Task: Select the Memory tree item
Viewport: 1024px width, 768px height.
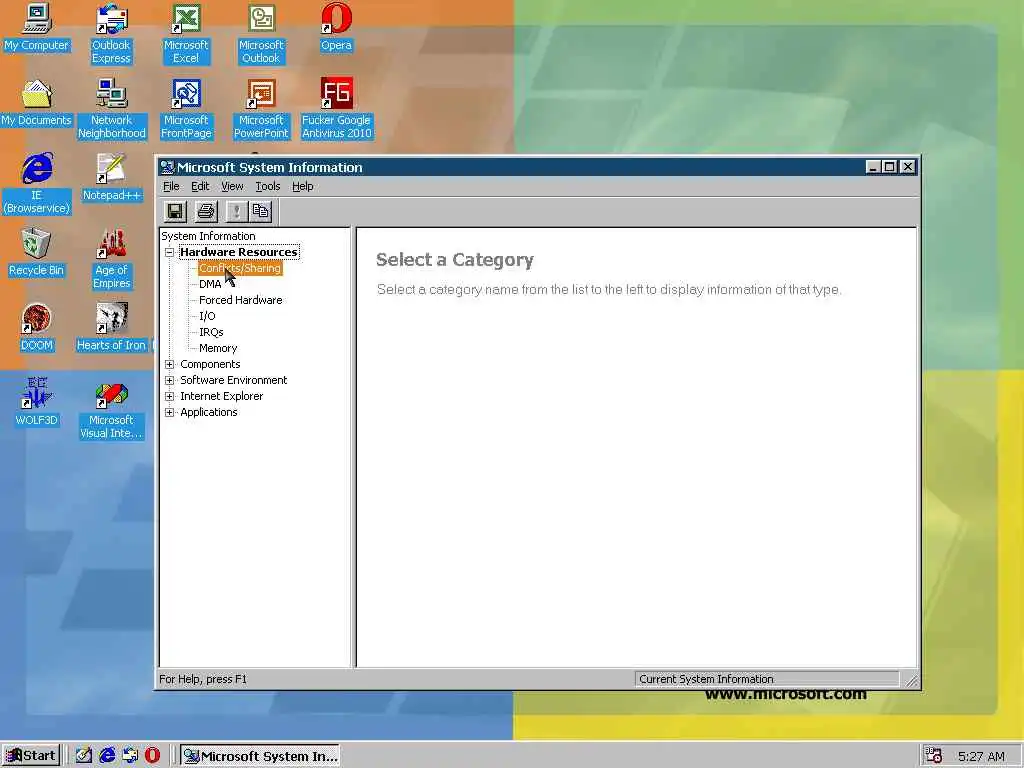Action: [217, 348]
